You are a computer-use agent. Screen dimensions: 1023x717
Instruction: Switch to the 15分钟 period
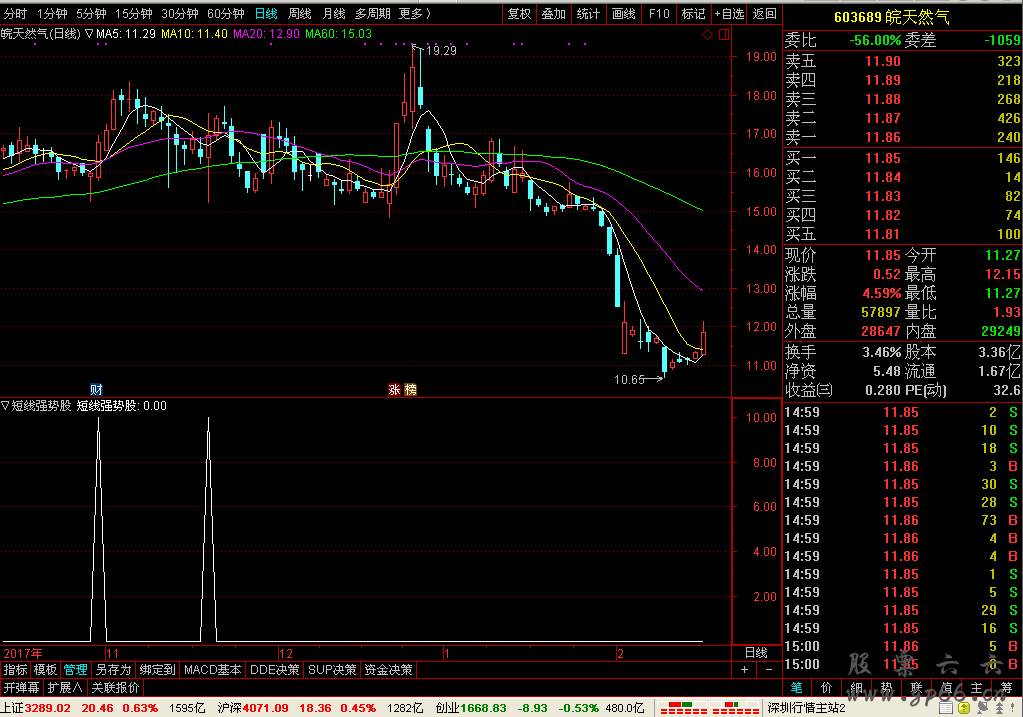tap(134, 14)
